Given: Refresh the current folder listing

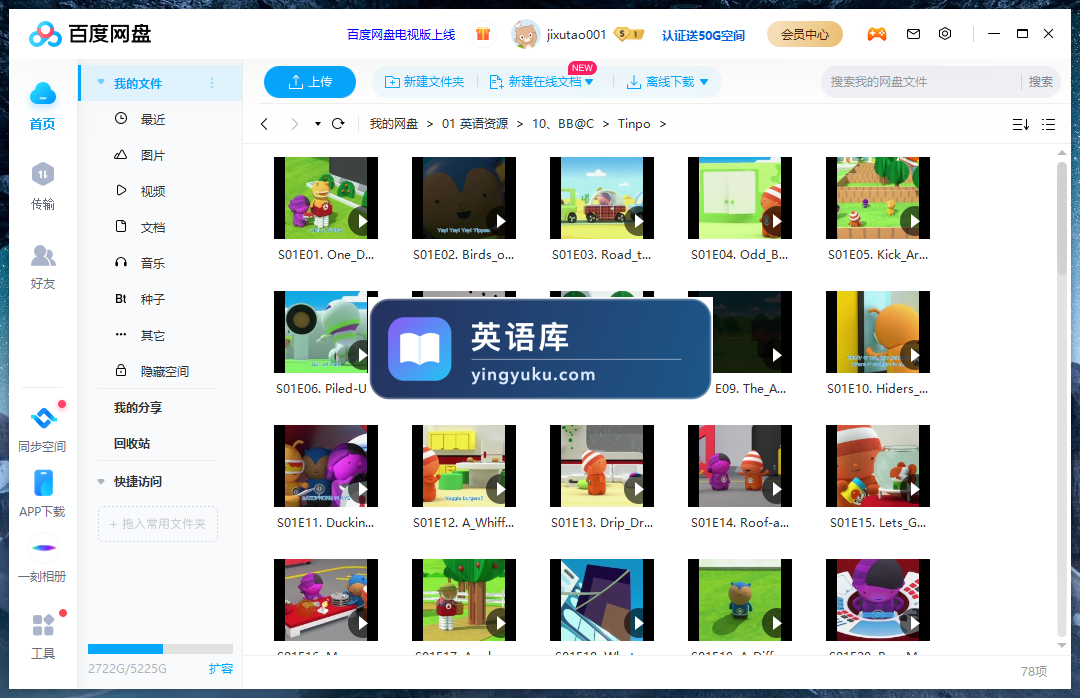Looking at the screenshot, I should pos(338,124).
